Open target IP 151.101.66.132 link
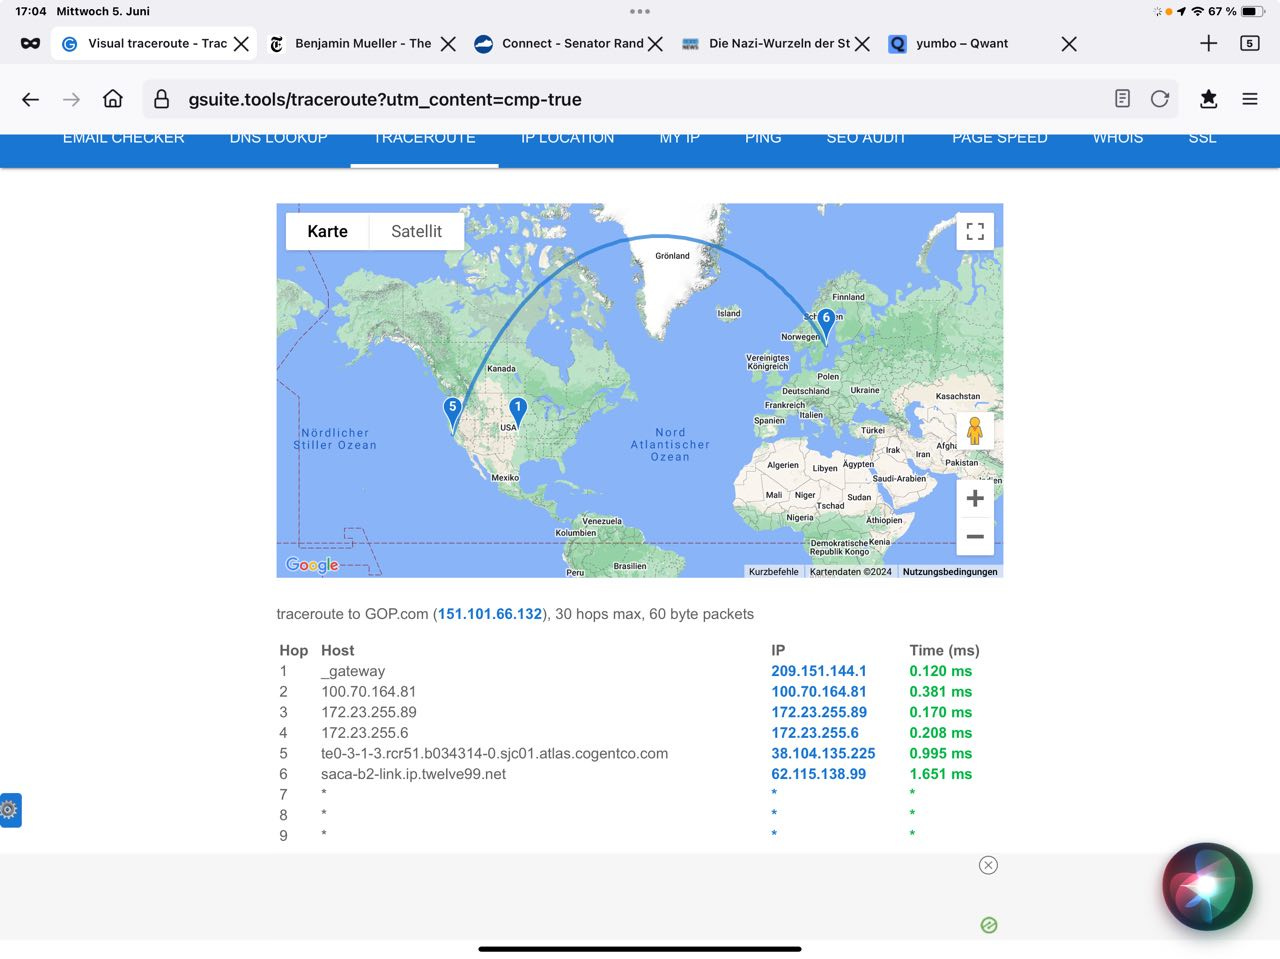Screen dimensions: 1280x959 (x=489, y=614)
